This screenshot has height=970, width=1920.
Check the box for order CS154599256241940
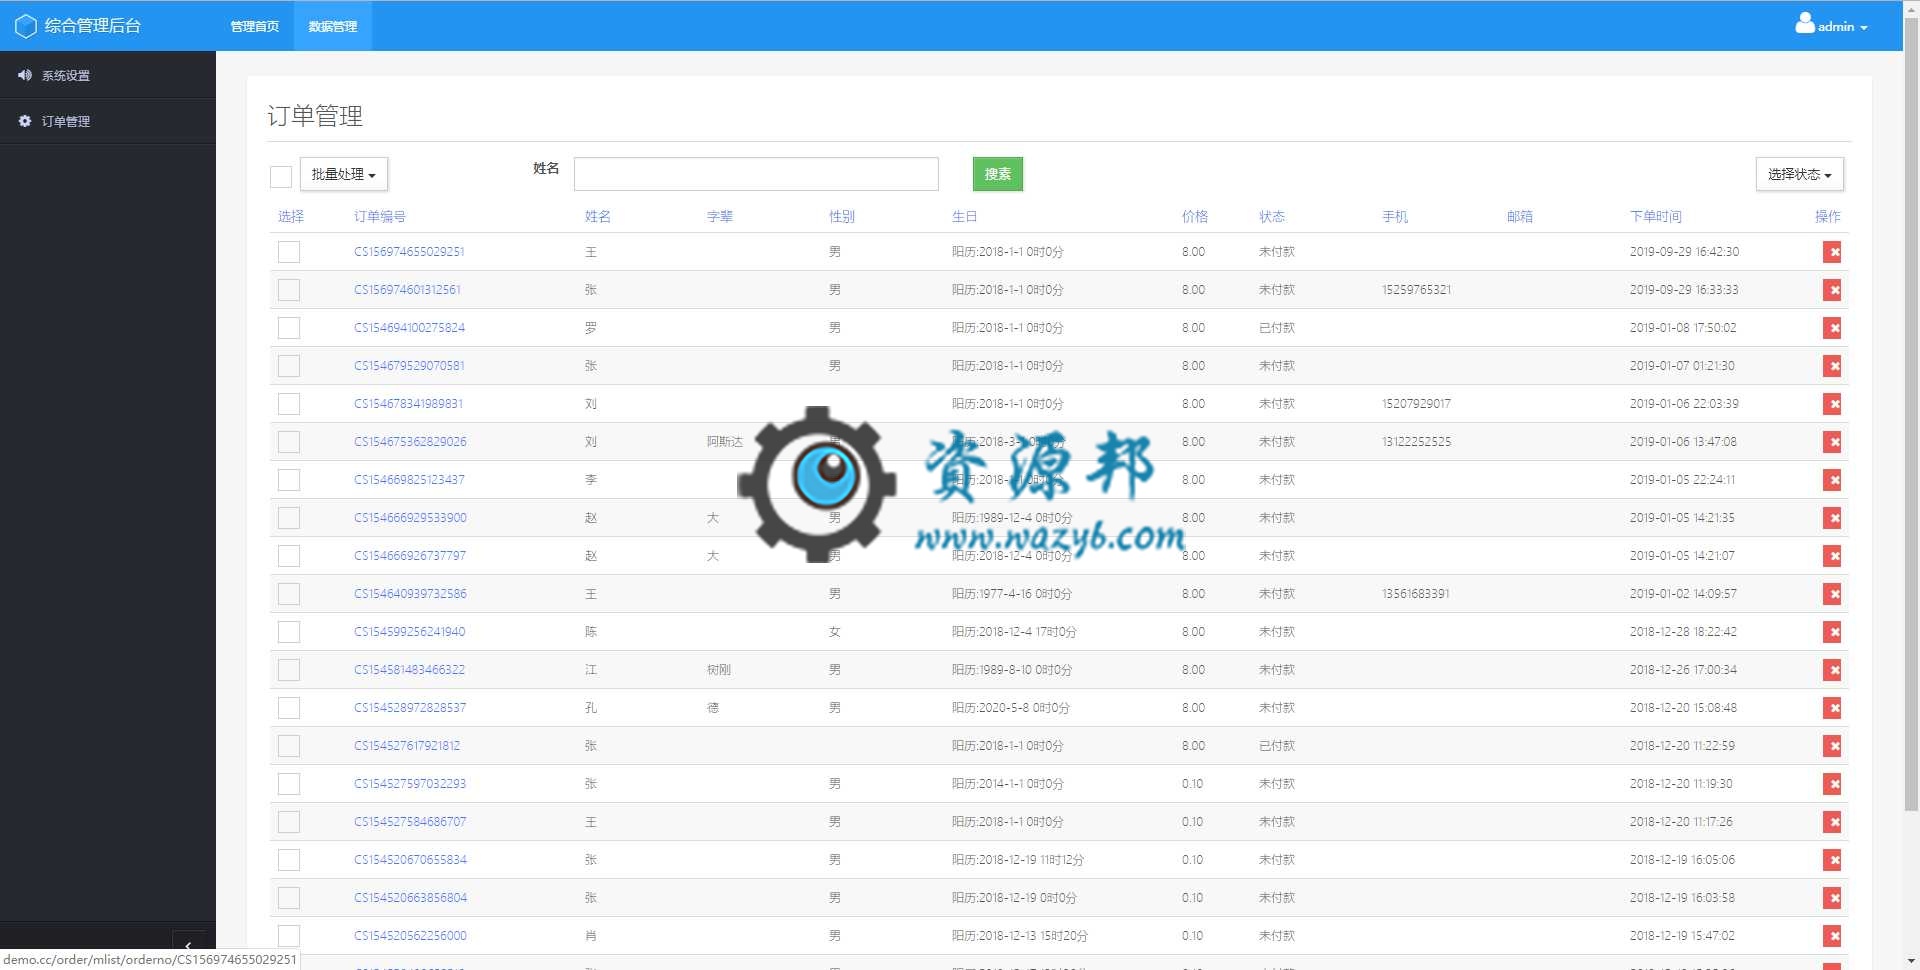point(289,632)
